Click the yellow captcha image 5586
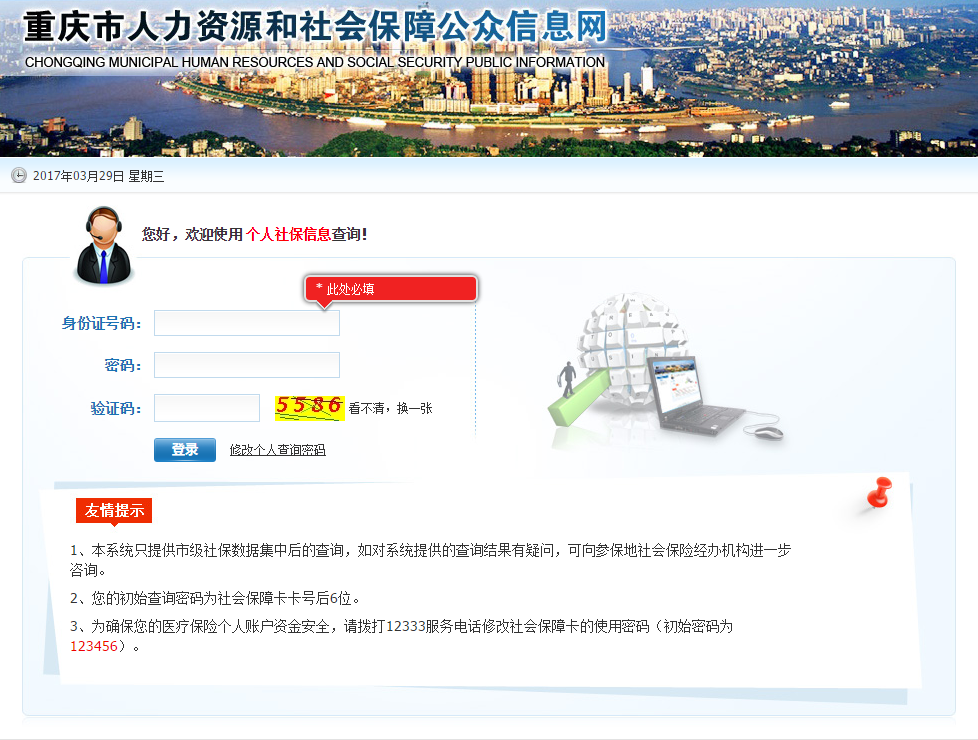 [x=309, y=406]
